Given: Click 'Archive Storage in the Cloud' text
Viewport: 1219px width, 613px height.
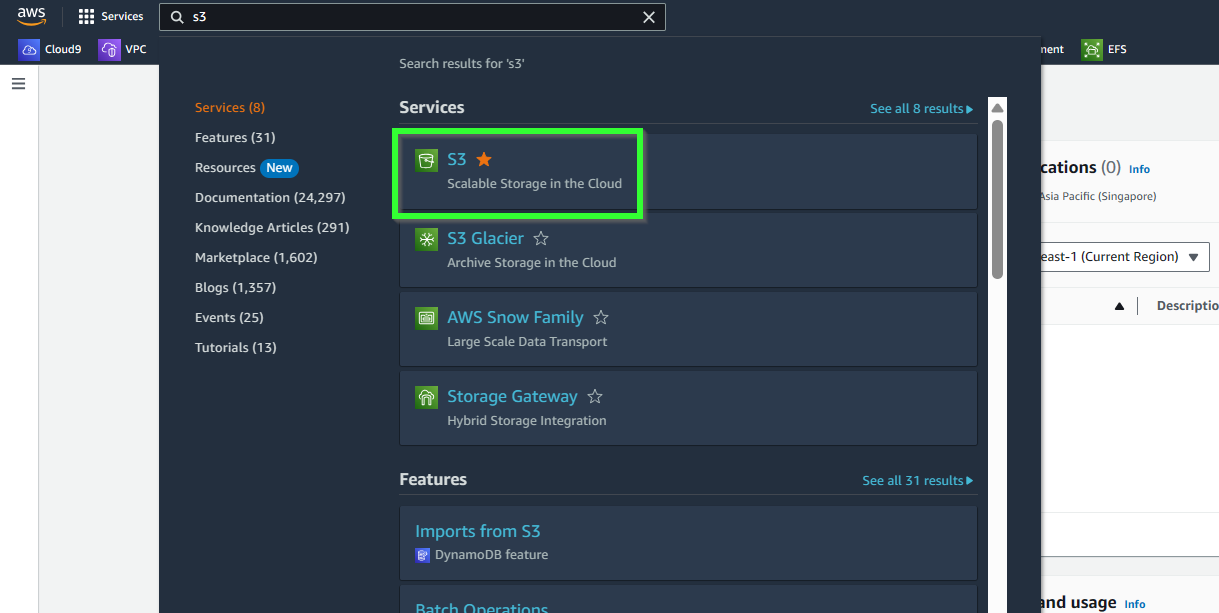Looking at the screenshot, I should coord(532,263).
